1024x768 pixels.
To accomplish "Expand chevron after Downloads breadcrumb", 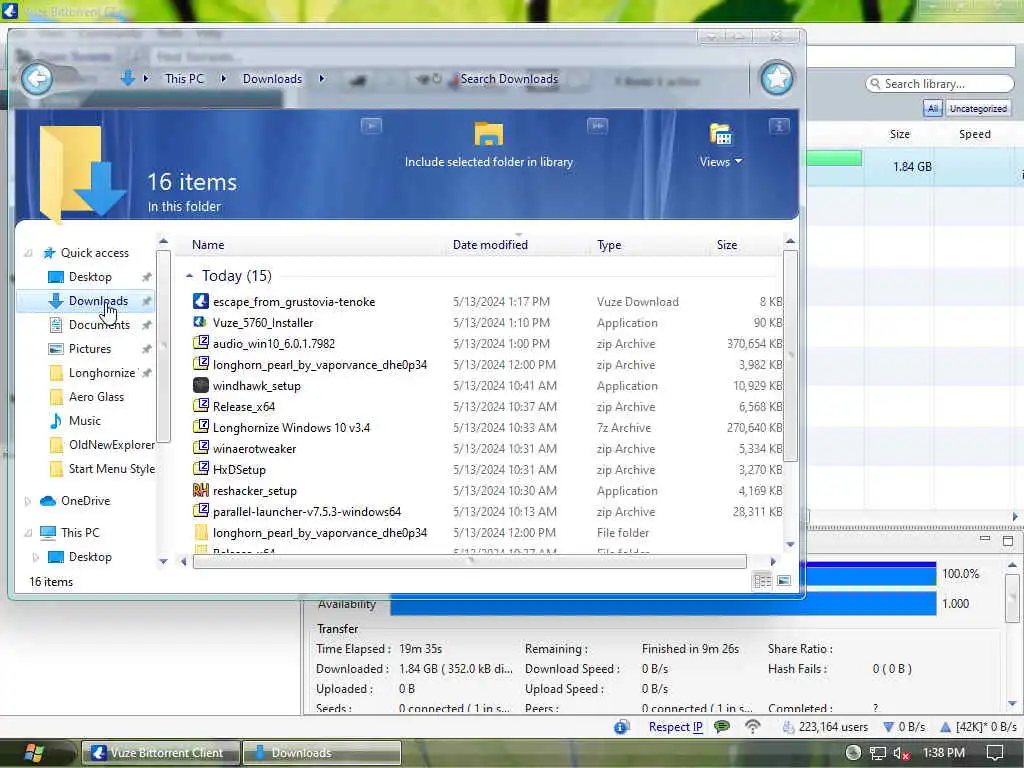I will coord(321,78).
